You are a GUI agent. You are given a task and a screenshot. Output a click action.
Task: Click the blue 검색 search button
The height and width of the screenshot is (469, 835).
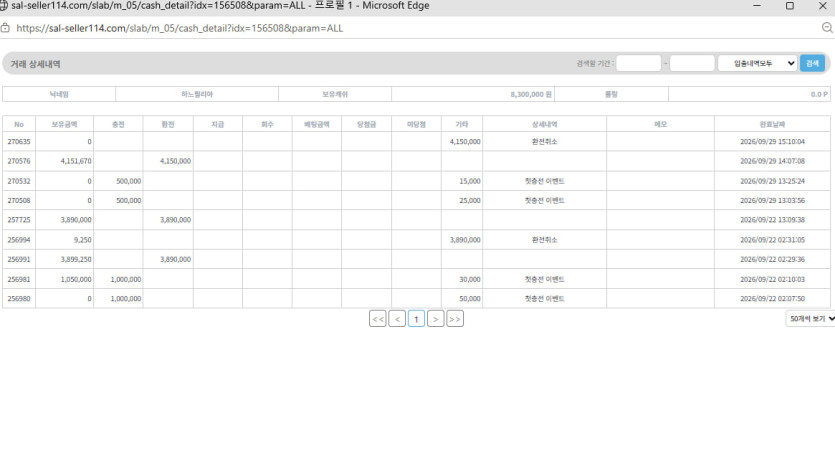point(812,63)
